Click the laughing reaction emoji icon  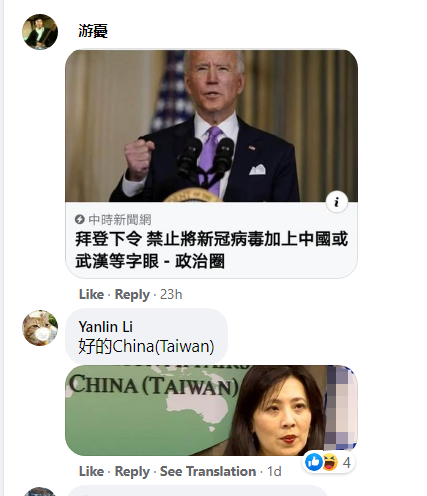(x=329, y=462)
